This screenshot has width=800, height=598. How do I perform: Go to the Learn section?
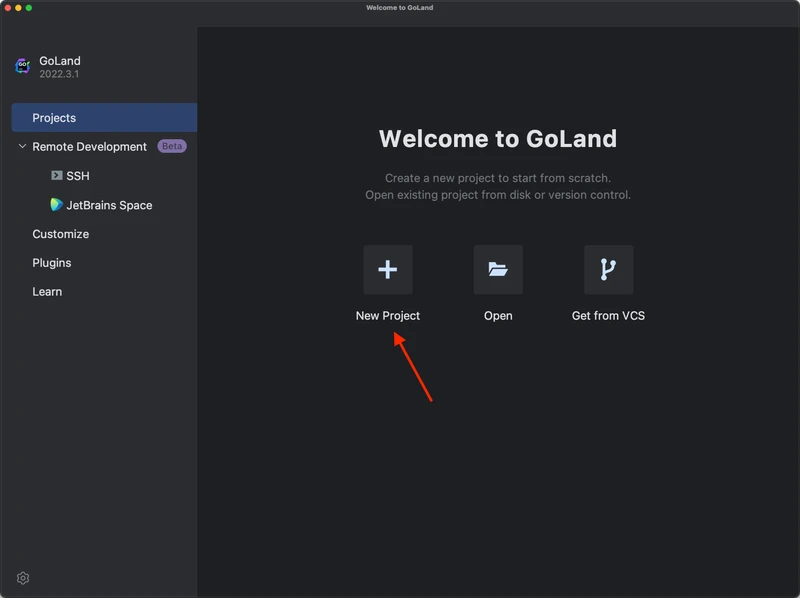(x=47, y=292)
